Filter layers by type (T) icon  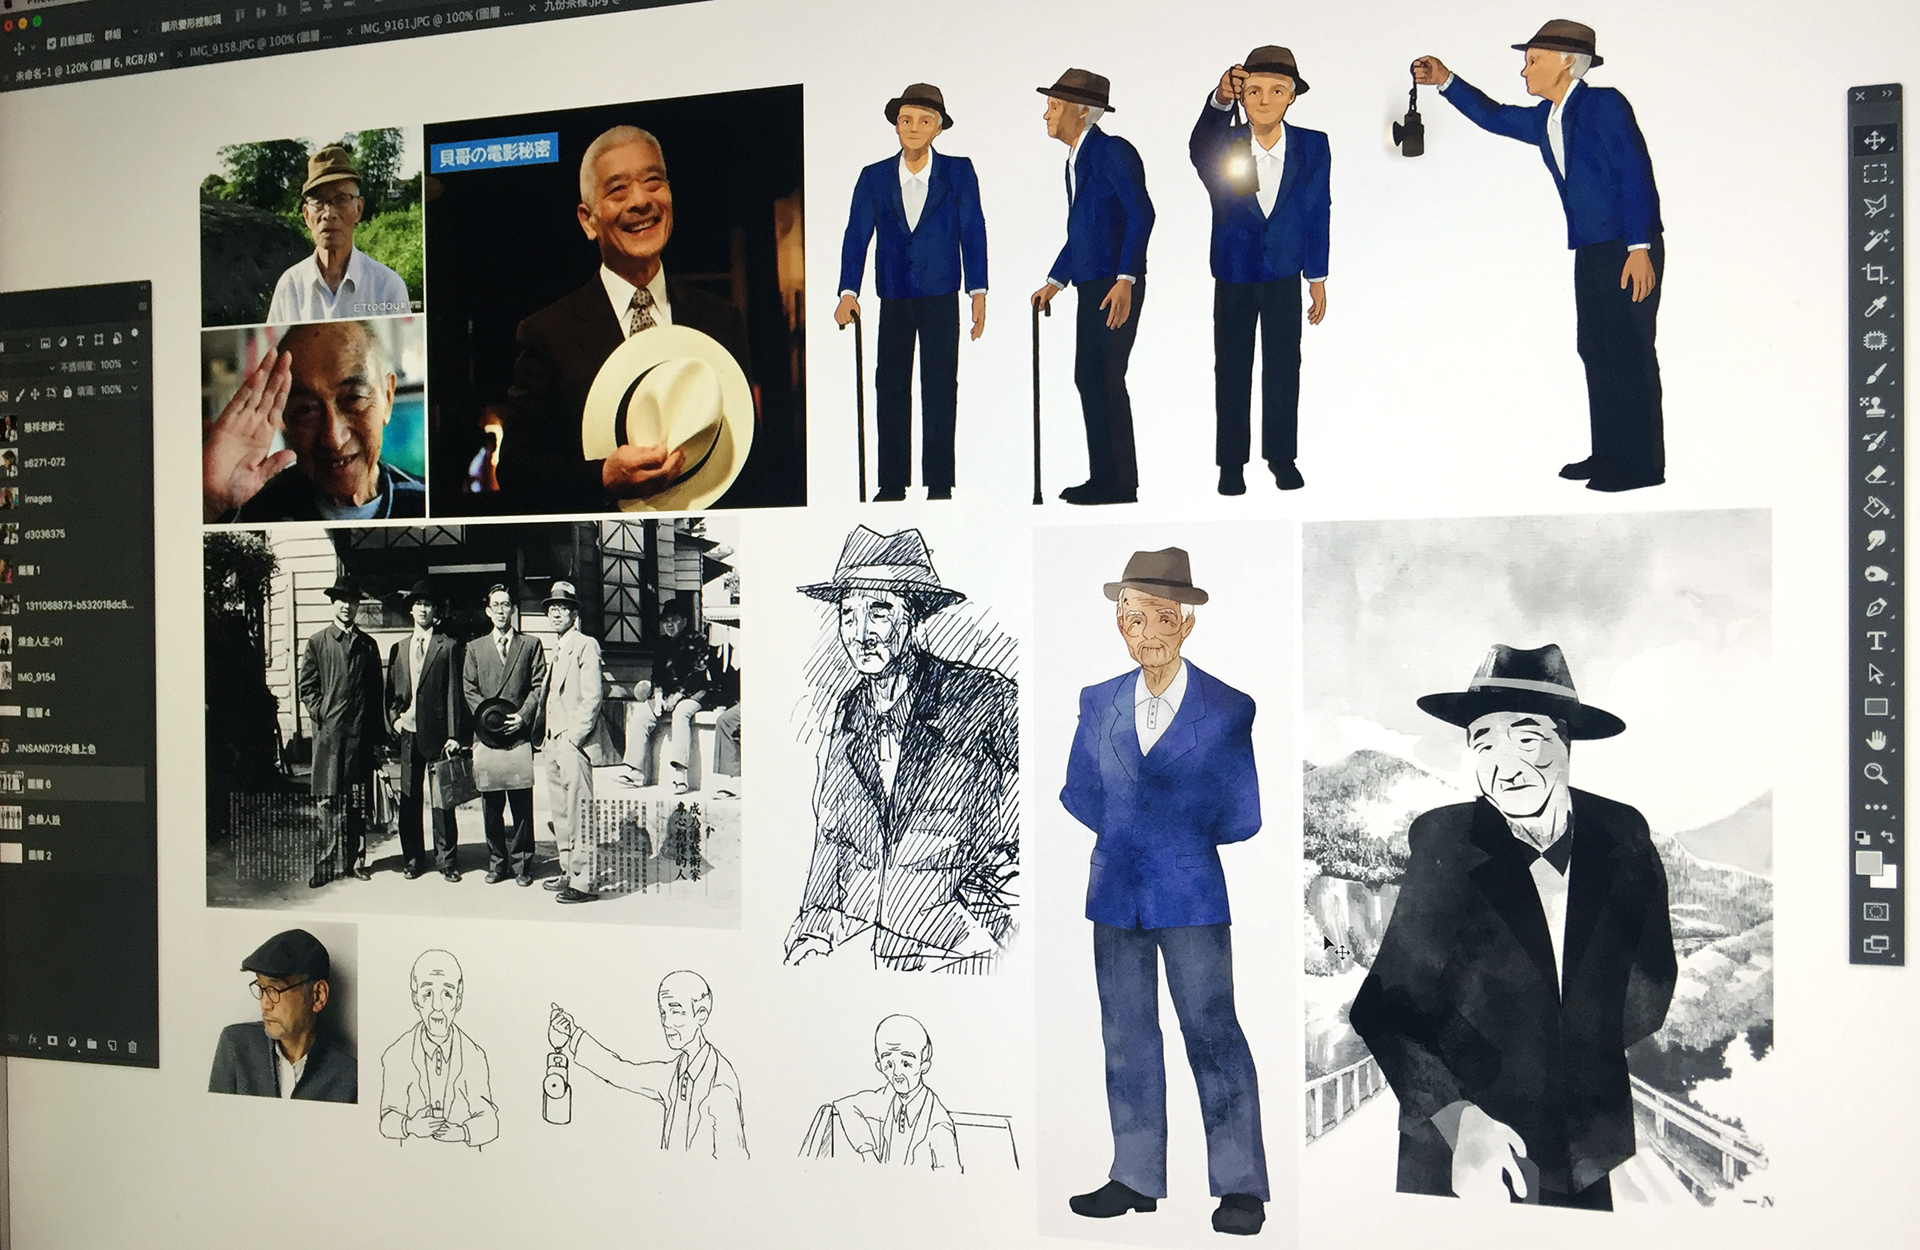pyautogui.click(x=81, y=342)
